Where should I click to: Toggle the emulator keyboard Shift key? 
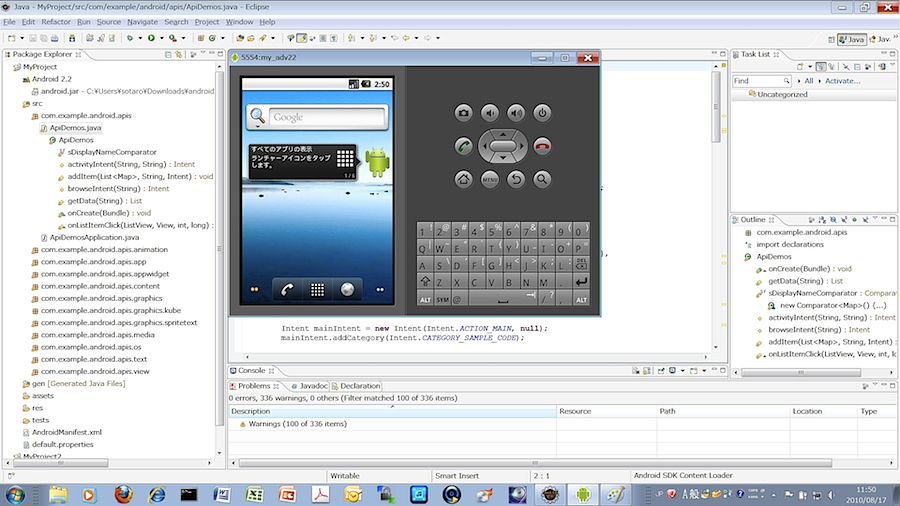[x=425, y=282]
